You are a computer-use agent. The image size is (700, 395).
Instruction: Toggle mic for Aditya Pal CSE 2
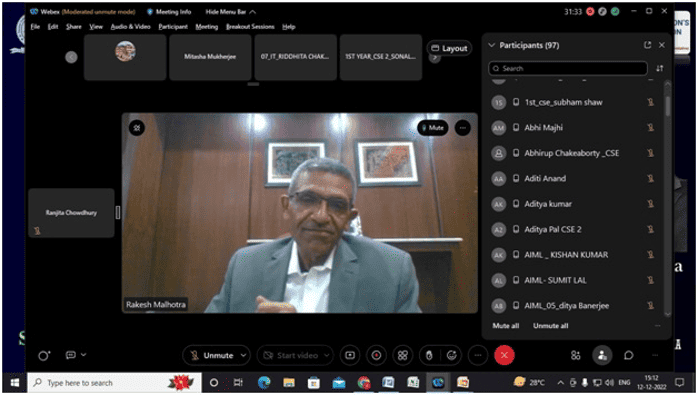point(650,230)
